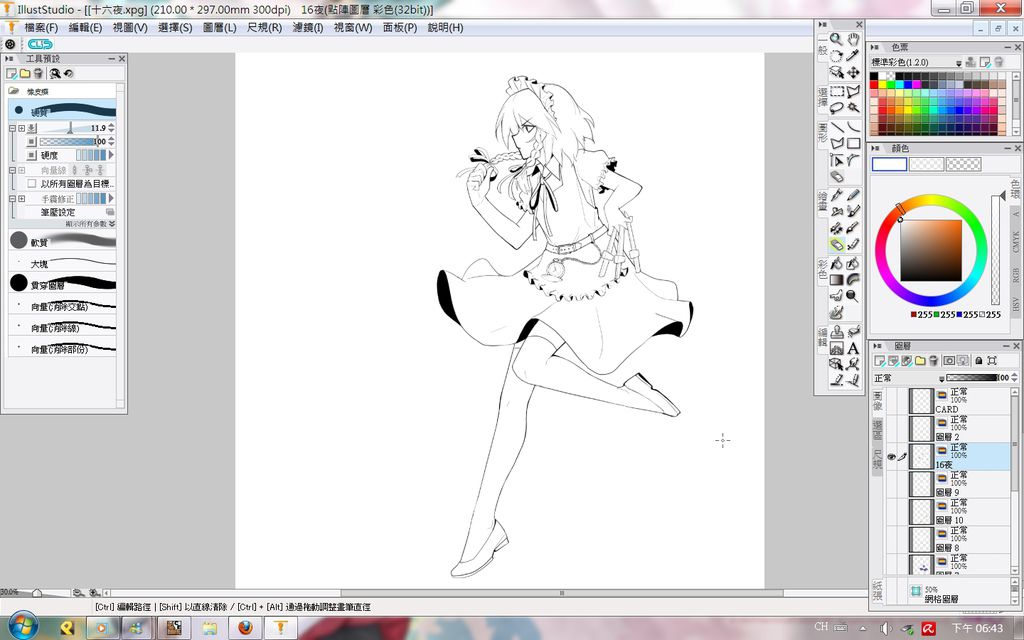Click the lock layer icon
The image size is (1024, 640).
point(978,360)
